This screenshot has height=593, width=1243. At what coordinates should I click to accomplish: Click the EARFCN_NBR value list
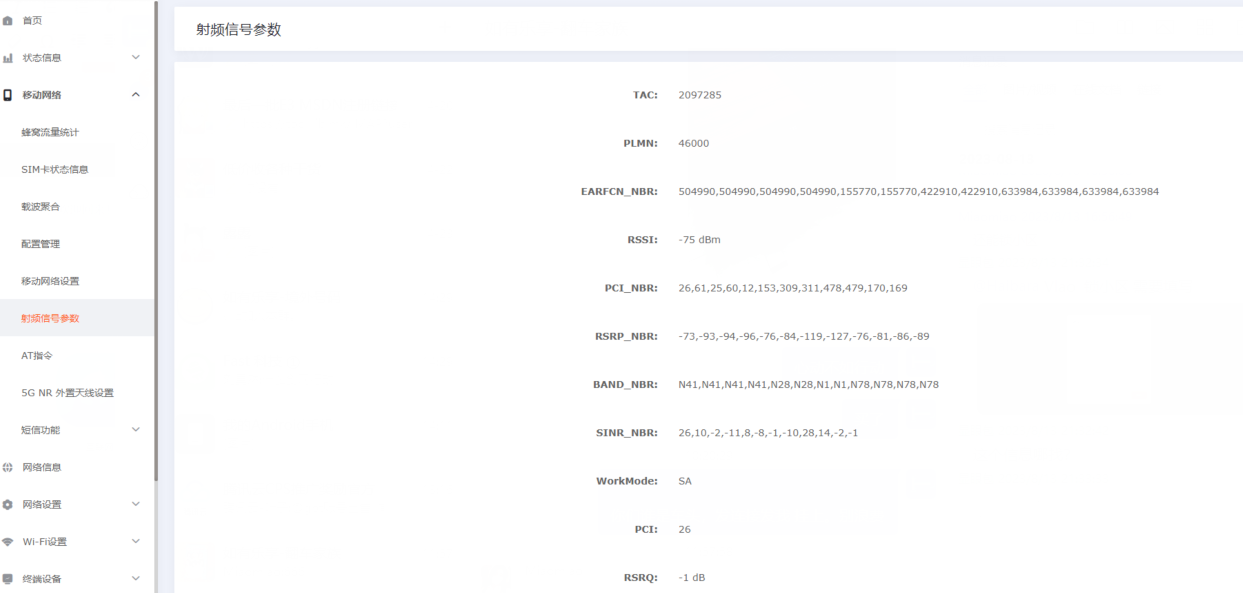(x=918, y=191)
